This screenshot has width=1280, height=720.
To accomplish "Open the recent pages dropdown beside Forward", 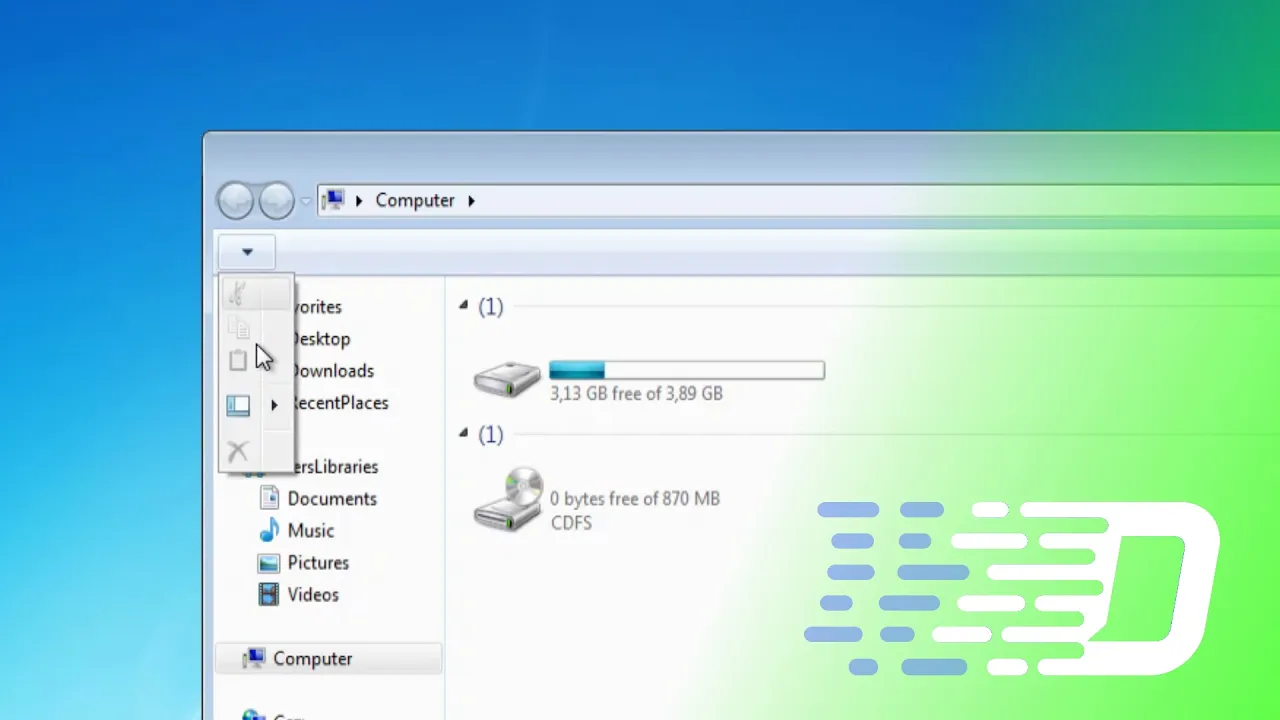I will [305, 201].
